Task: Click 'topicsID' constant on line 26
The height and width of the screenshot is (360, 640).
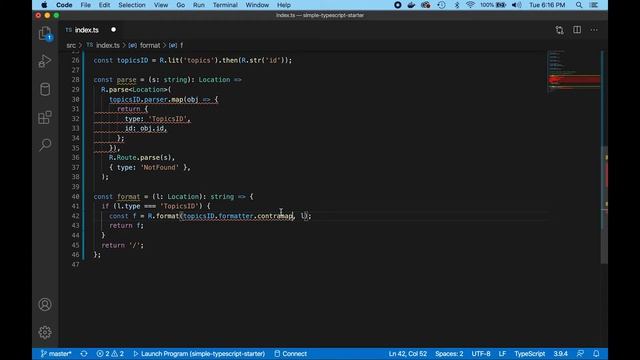Action: tap(133, 60)
